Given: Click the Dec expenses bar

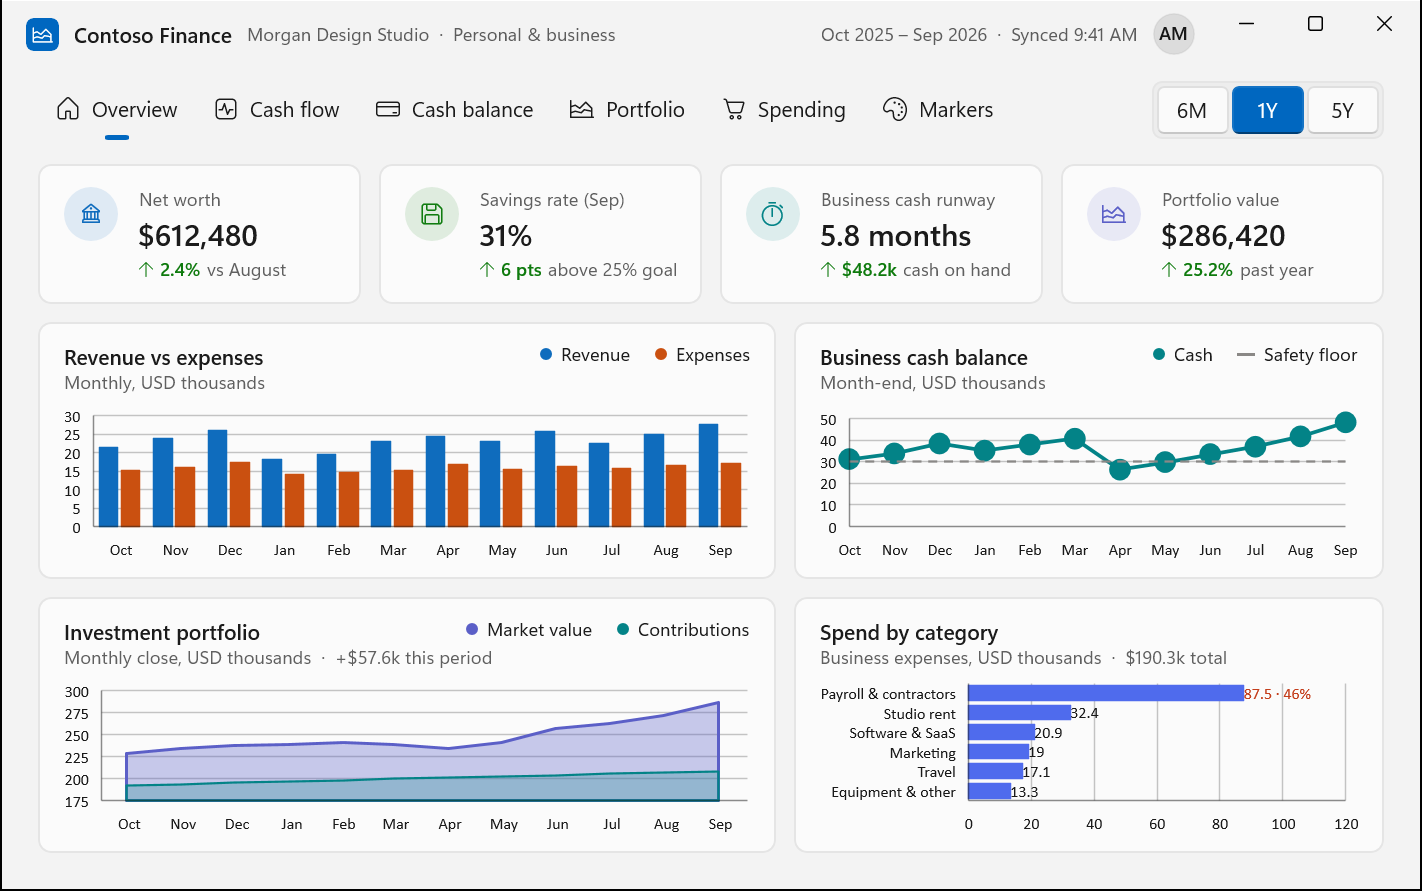Looking at the screenshot, I should click(x=240, y=494).
